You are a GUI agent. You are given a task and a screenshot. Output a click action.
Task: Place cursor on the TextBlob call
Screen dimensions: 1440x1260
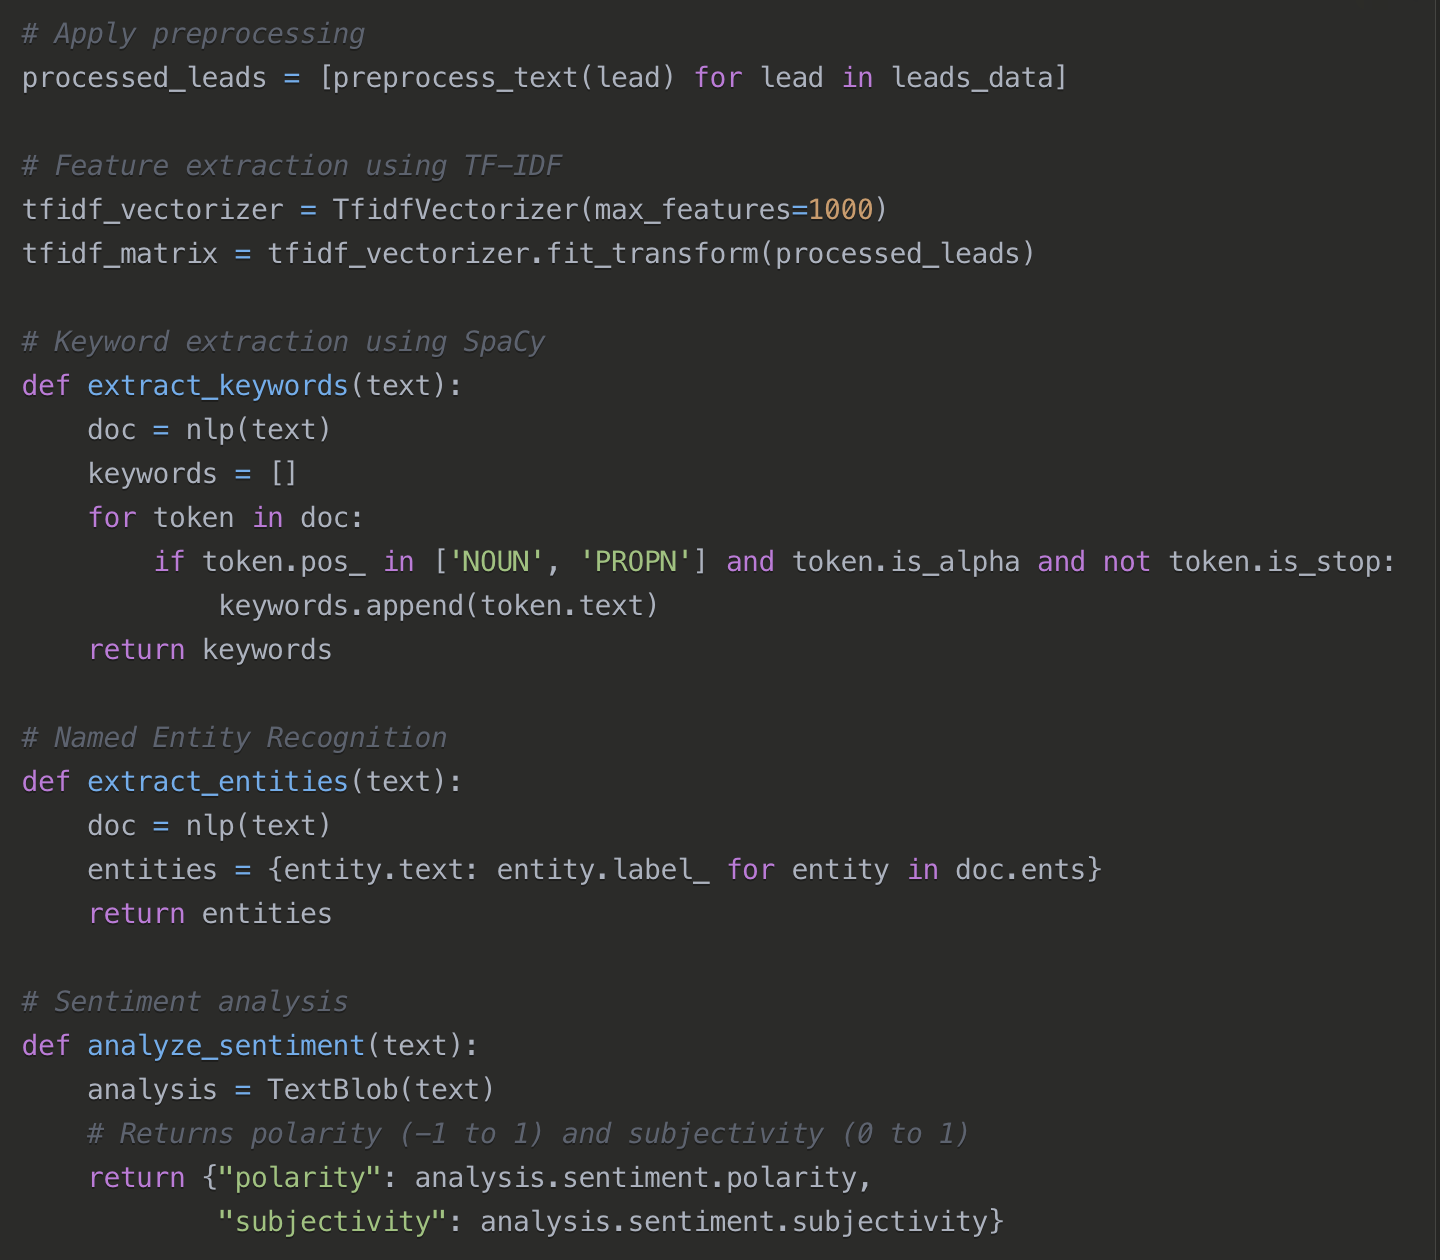tap(332, 1090)
